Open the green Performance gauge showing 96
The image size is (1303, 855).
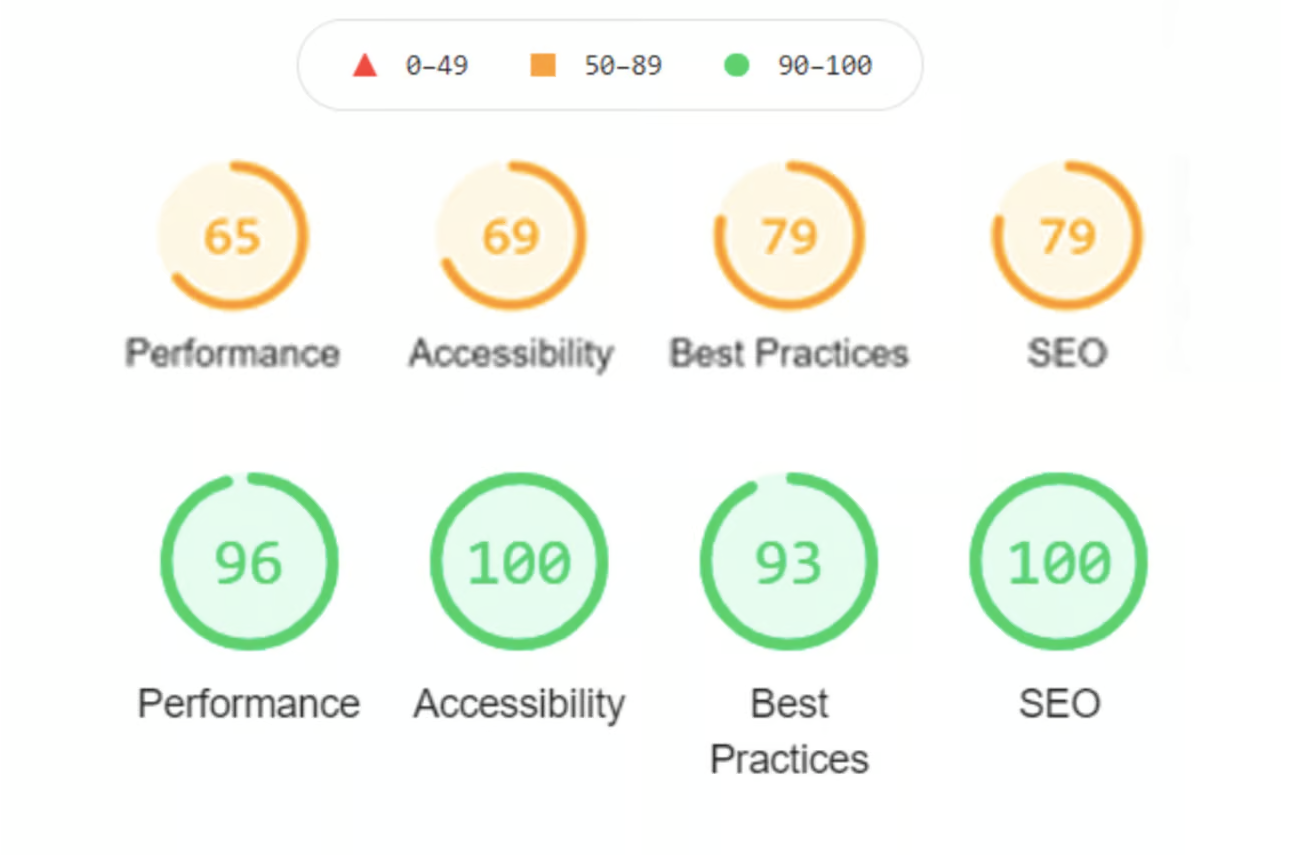click(x=249, y=562)
